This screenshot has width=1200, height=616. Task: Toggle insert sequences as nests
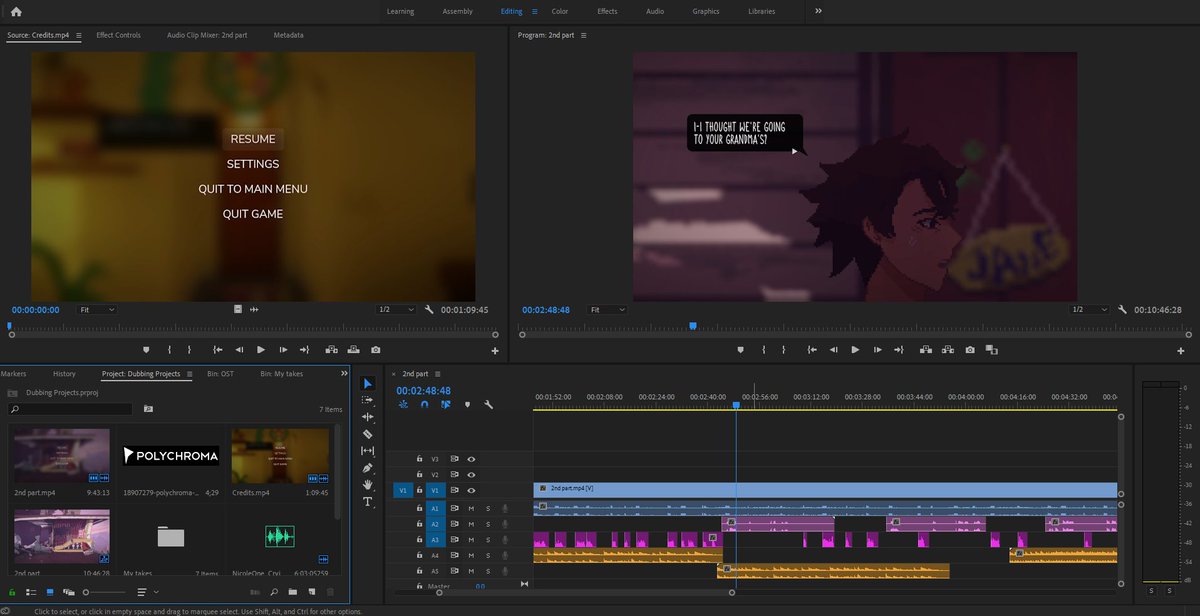click(403, 405)
